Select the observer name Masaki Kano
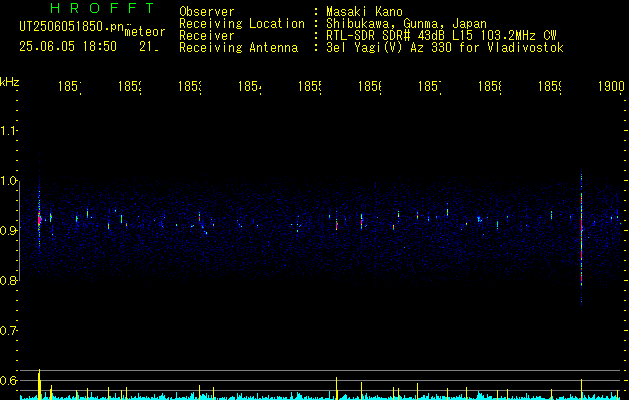 pos(364,12)
